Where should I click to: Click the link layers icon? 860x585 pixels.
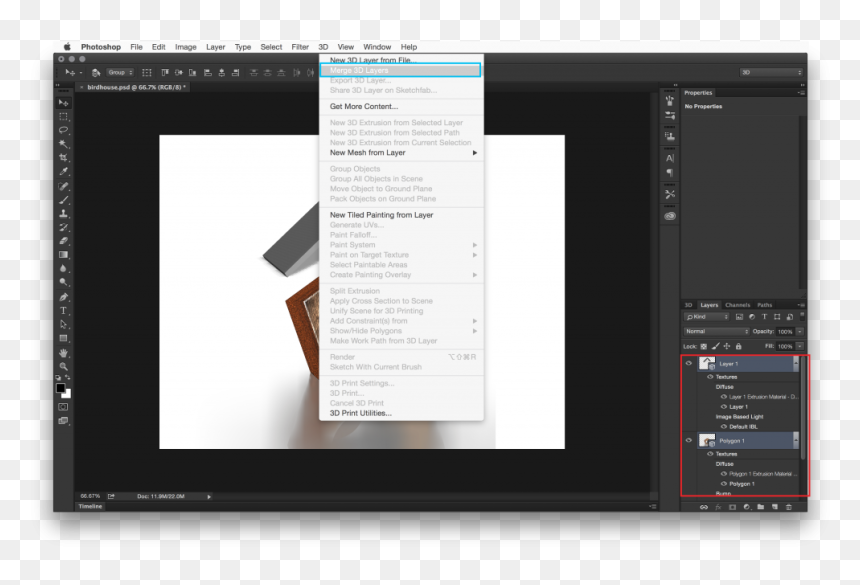pyautogui.click(x=704, y=507)
